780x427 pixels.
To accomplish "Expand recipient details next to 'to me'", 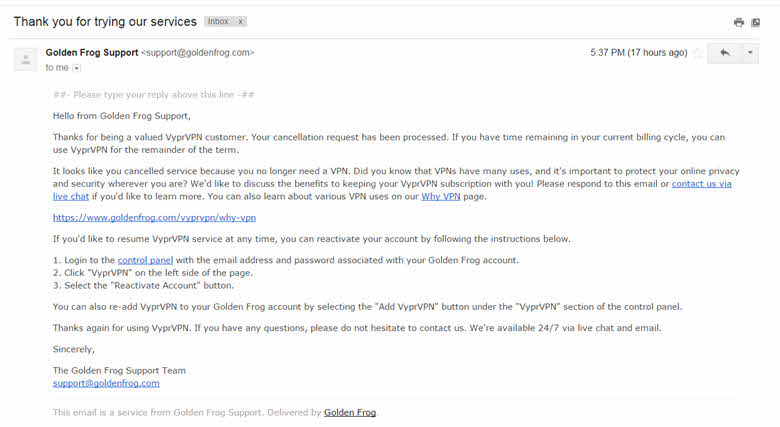I will 77,68.
